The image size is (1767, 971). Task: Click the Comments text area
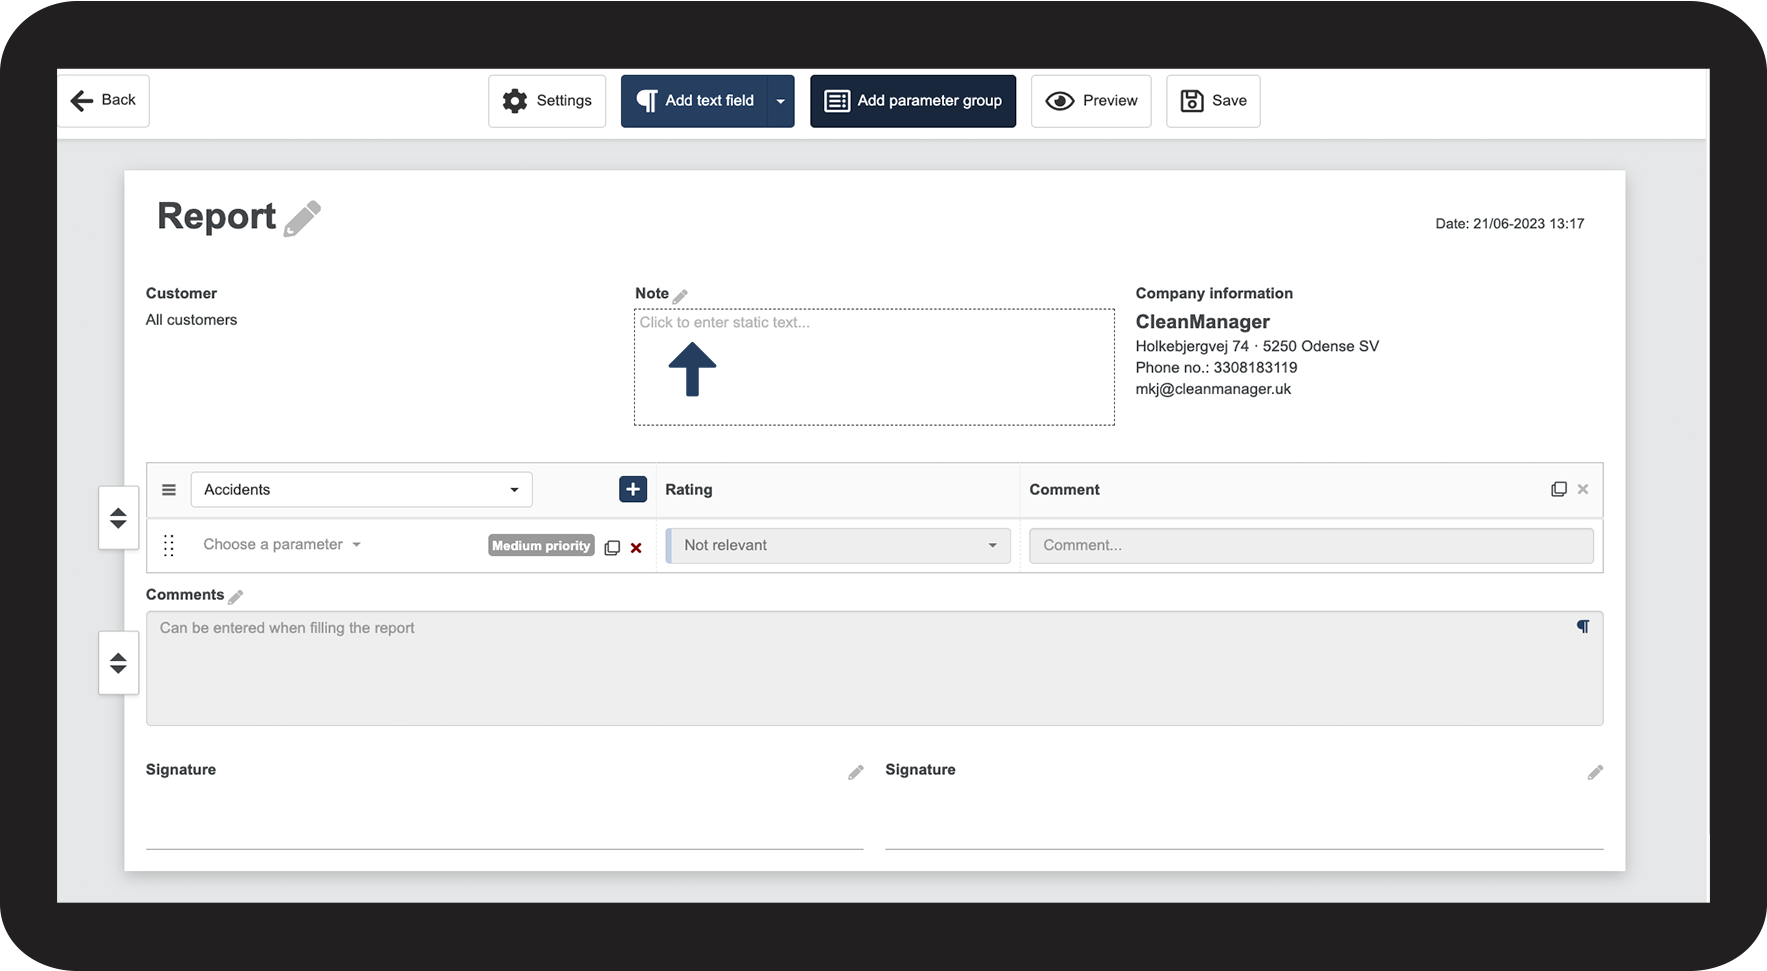point(874,668)
